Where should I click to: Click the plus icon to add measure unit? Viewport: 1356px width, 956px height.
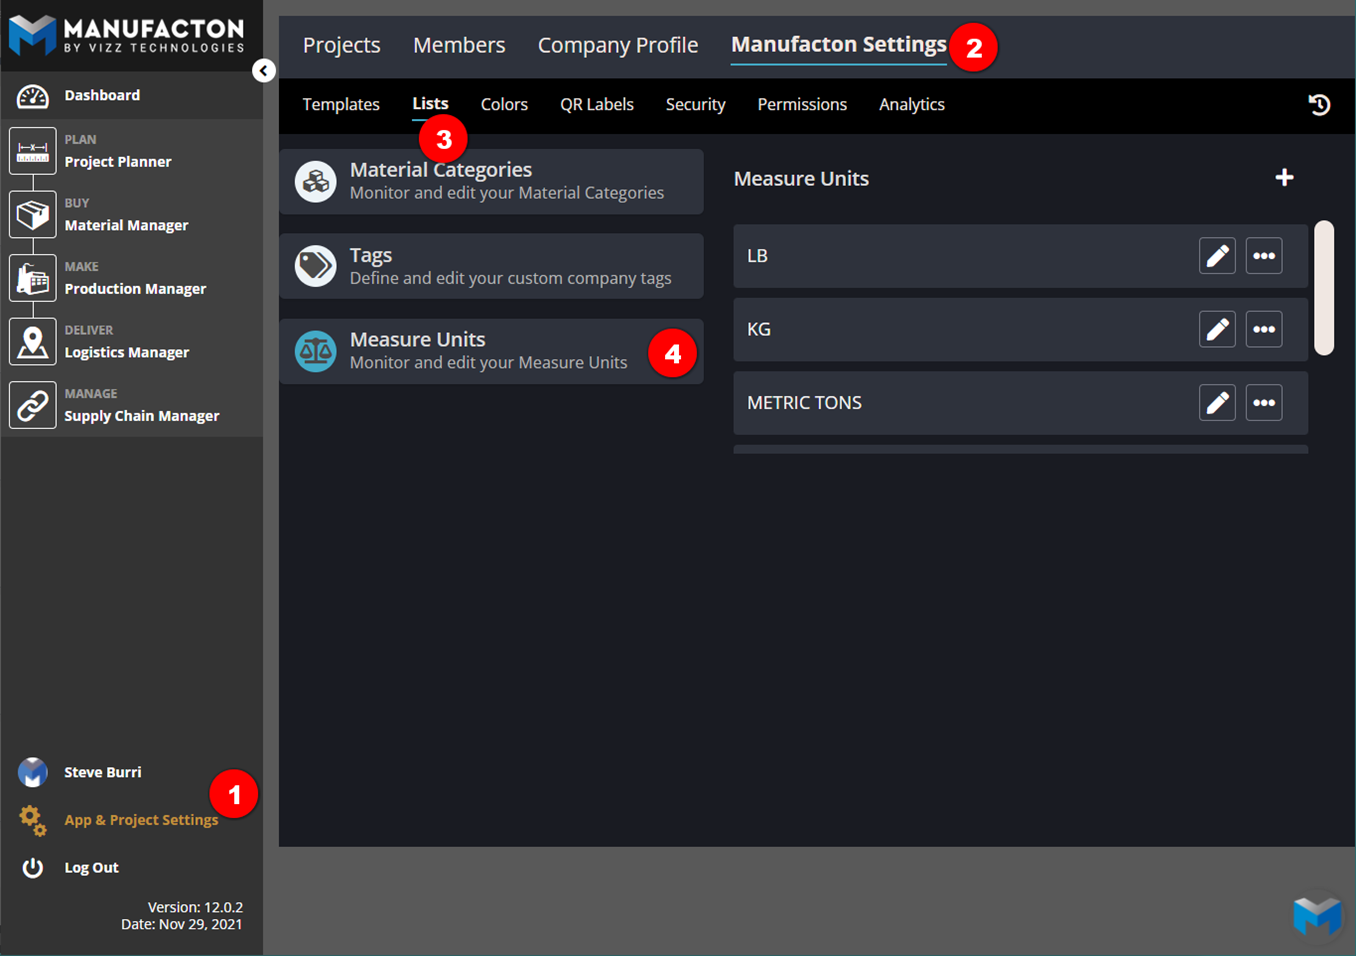pos(1284,178)
